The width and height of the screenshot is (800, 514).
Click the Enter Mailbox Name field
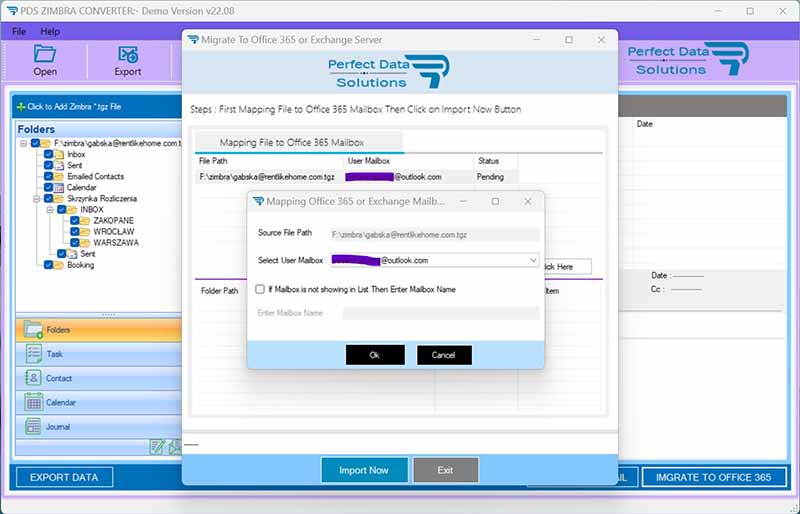(441, 313)
